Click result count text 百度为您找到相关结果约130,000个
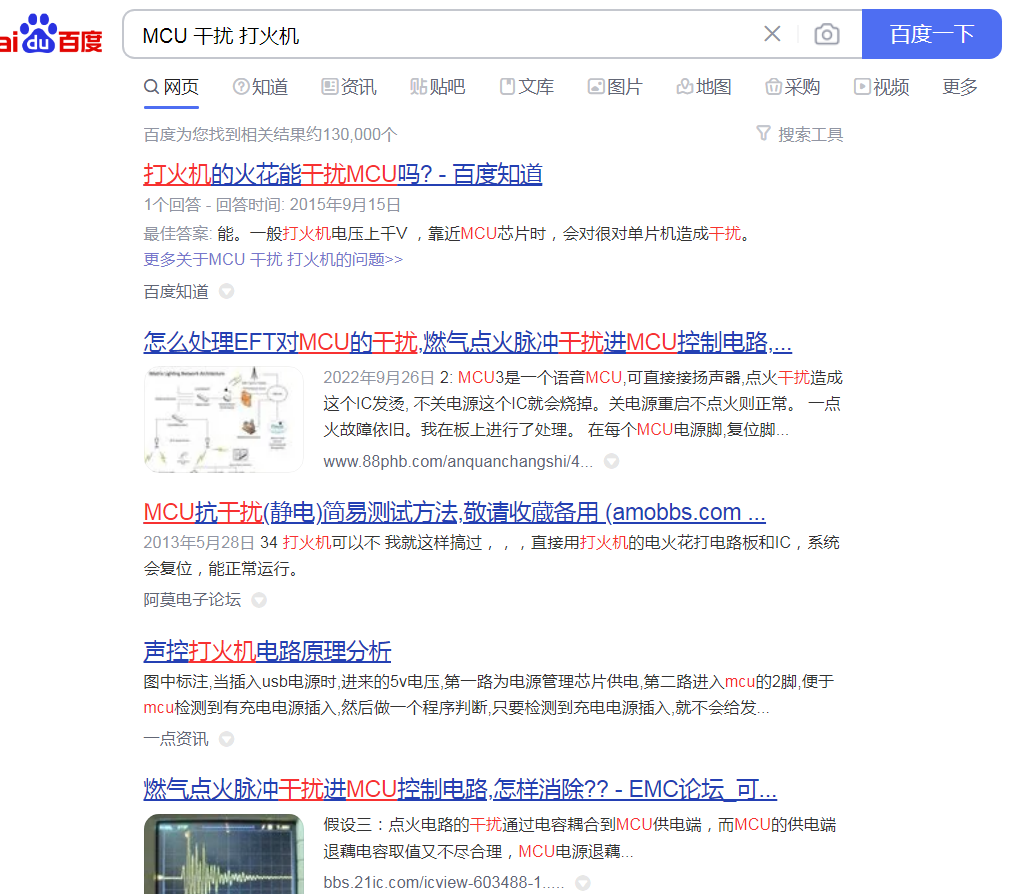Screen dimensions: 1028x894 coord(270,134)
